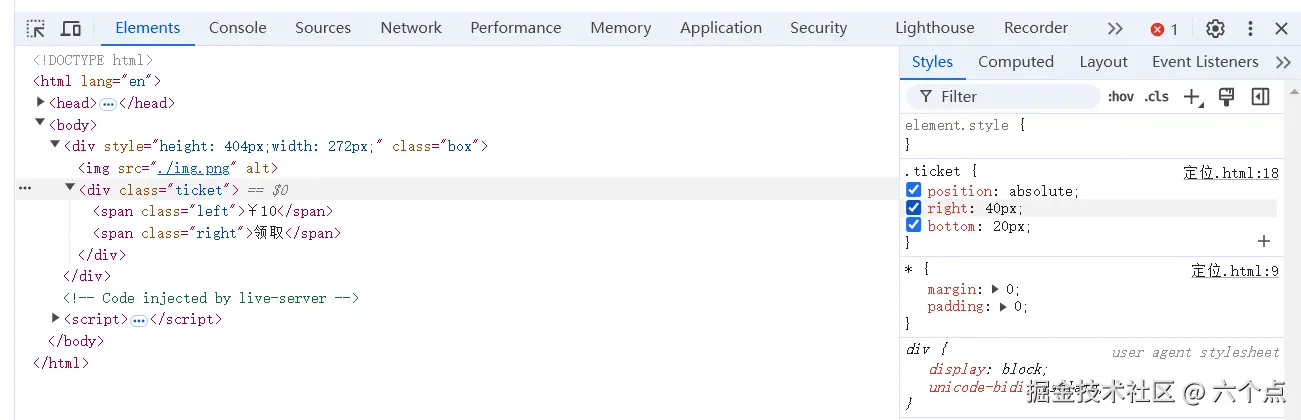Expand the head element node

tap(41, 102)
